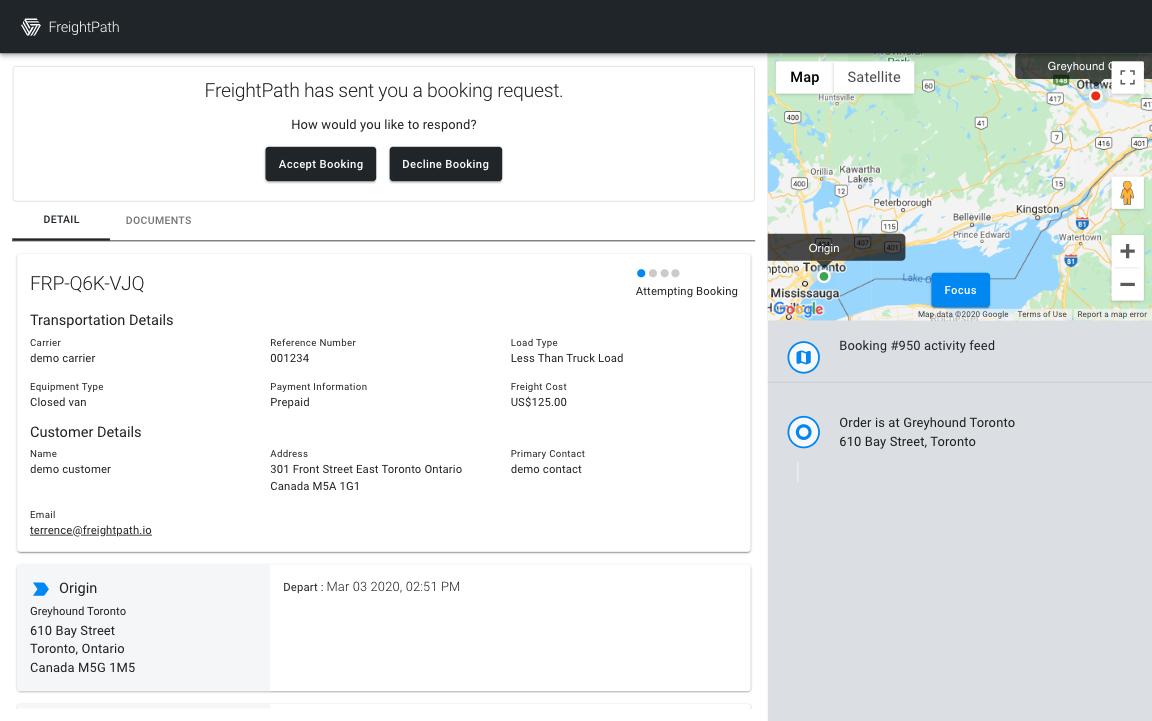Screen dimensions: 1152x721
Task: Select booking ID FRP-Q6K-VJQ
Action: click(x=87, y=284)
